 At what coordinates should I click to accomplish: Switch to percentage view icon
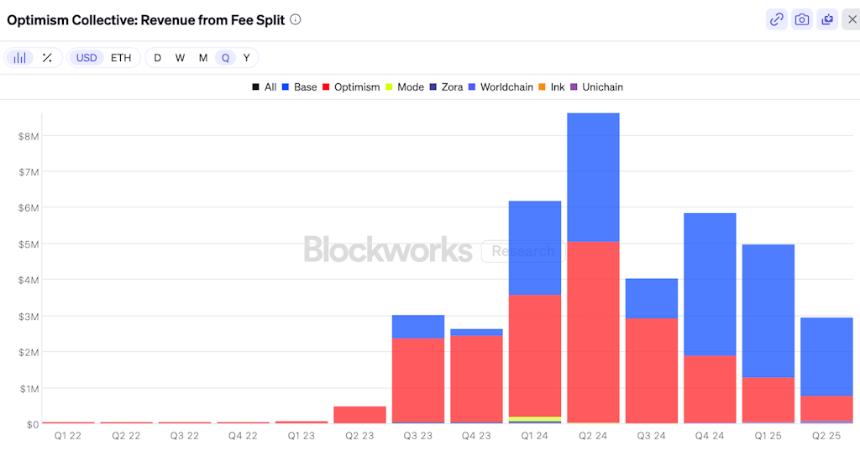tap(47, 58)
